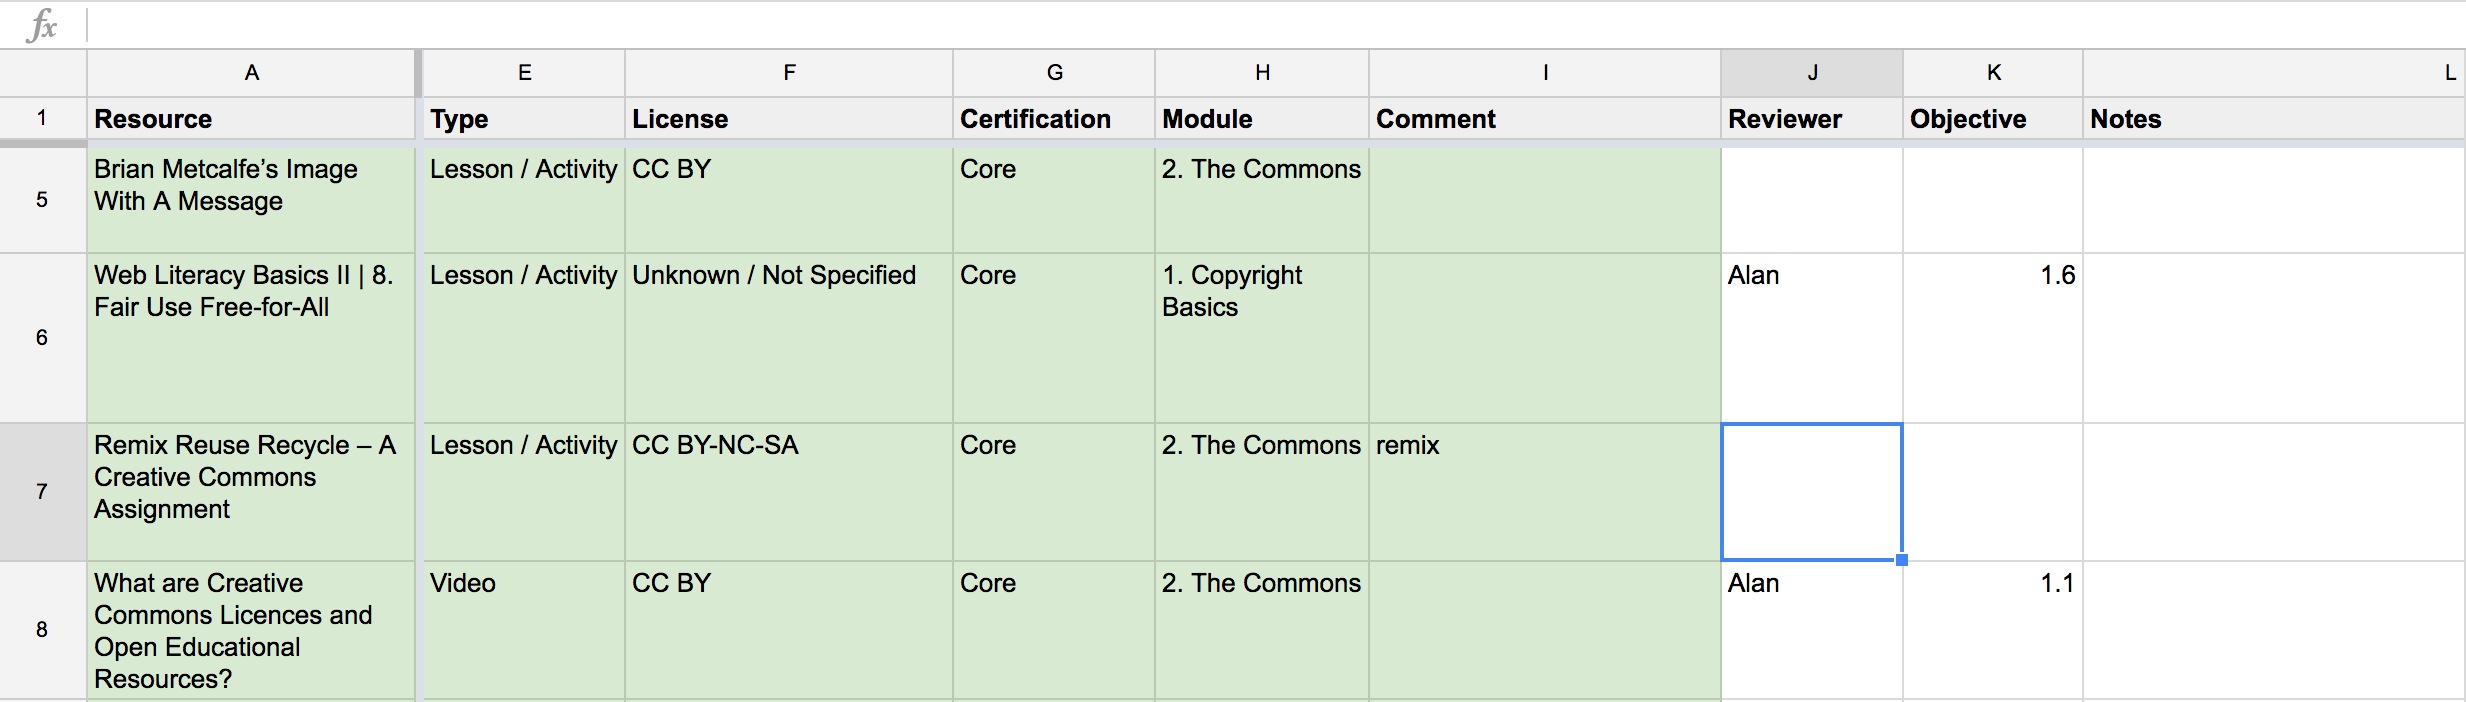Viewport: 2466px width, 702px height.
Task: Select 'Brian Metcalfe's Image With A Message' cell
Action: [x=251, y=199]
